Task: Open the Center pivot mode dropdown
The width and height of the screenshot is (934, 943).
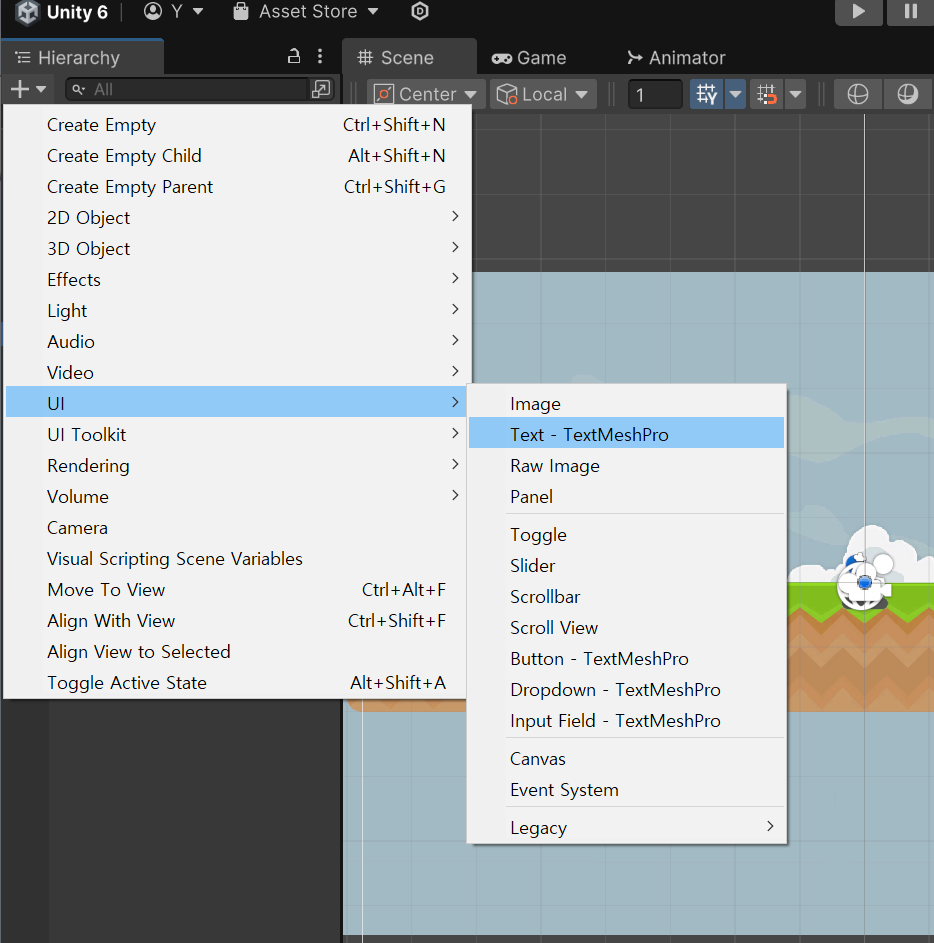Action: [426, 94]
